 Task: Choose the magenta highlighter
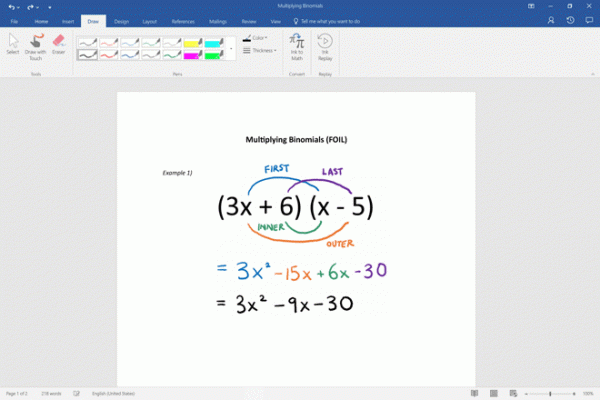pyautogui.click(x=193, y=55)
